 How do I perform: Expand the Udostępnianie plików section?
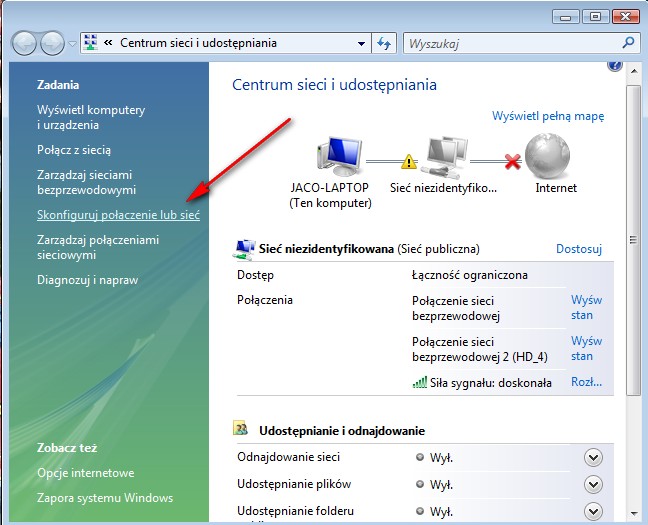593,485
